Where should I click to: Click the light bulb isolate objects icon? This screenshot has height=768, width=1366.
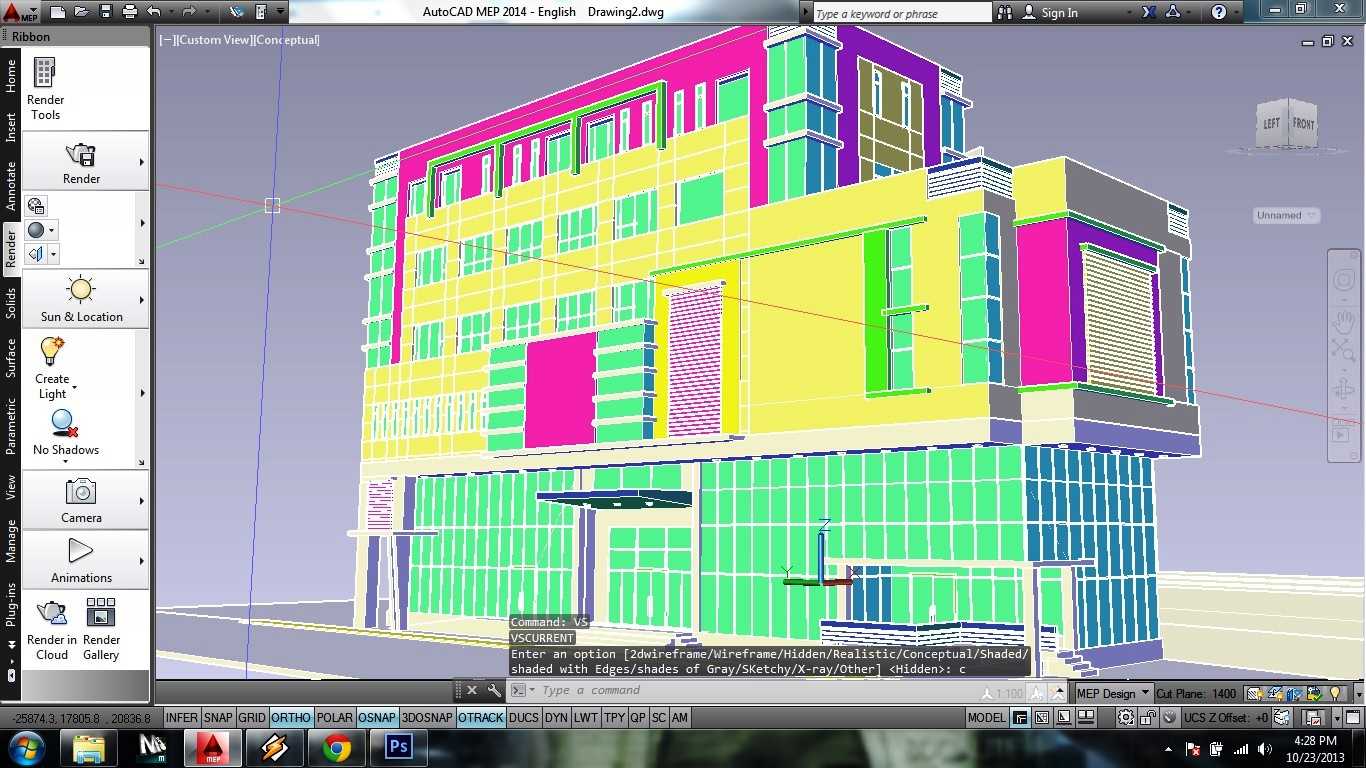click(1335, 693)
